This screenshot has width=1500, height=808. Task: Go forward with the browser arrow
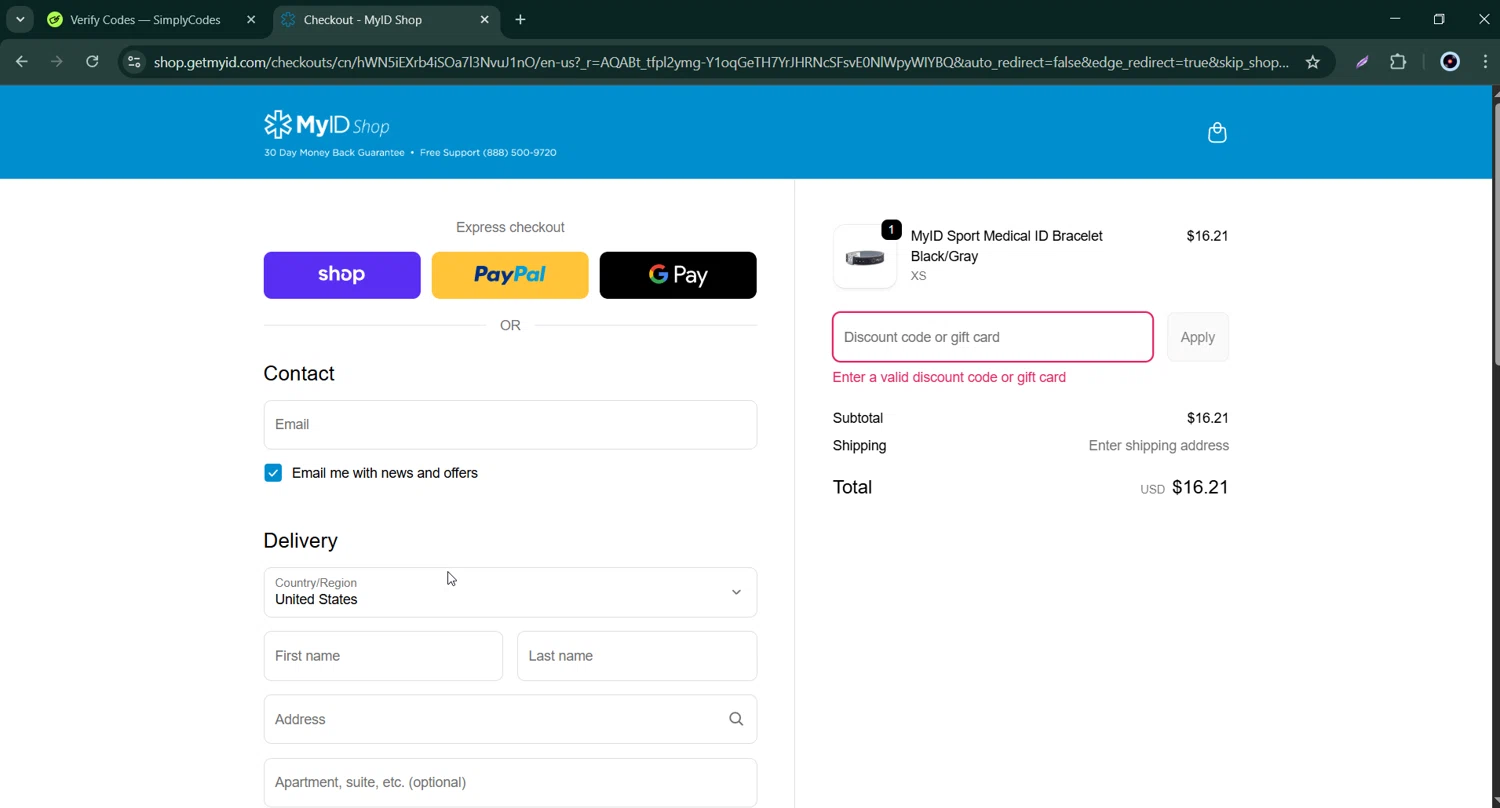[x=57, y=62]
